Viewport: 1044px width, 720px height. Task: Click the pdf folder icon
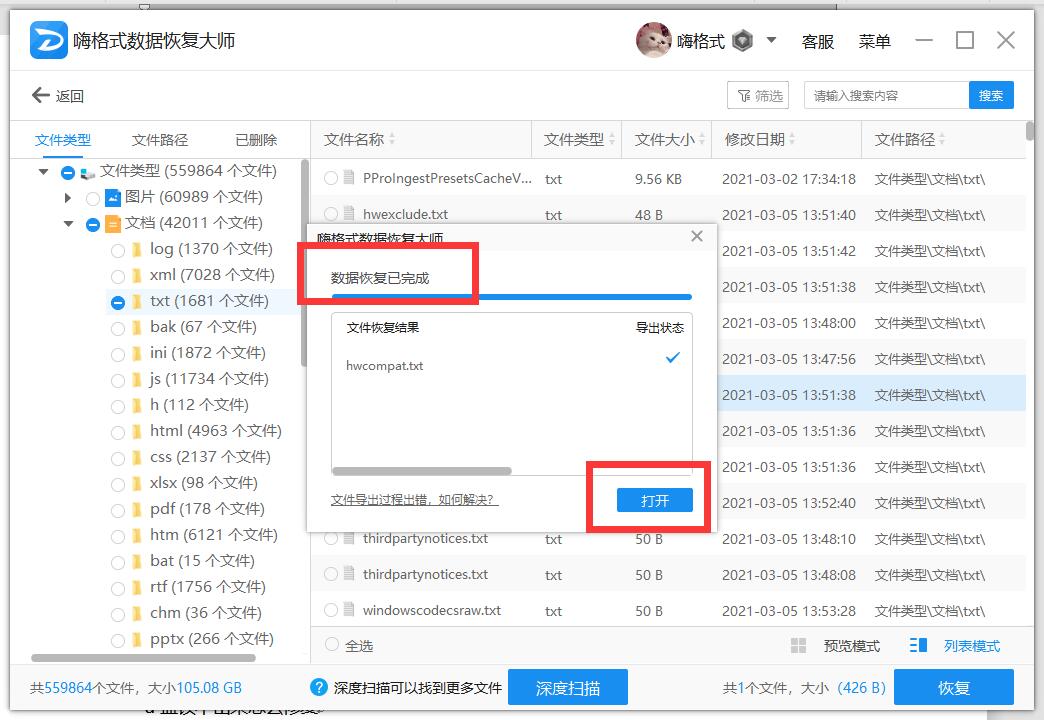(x=136, y=510)
